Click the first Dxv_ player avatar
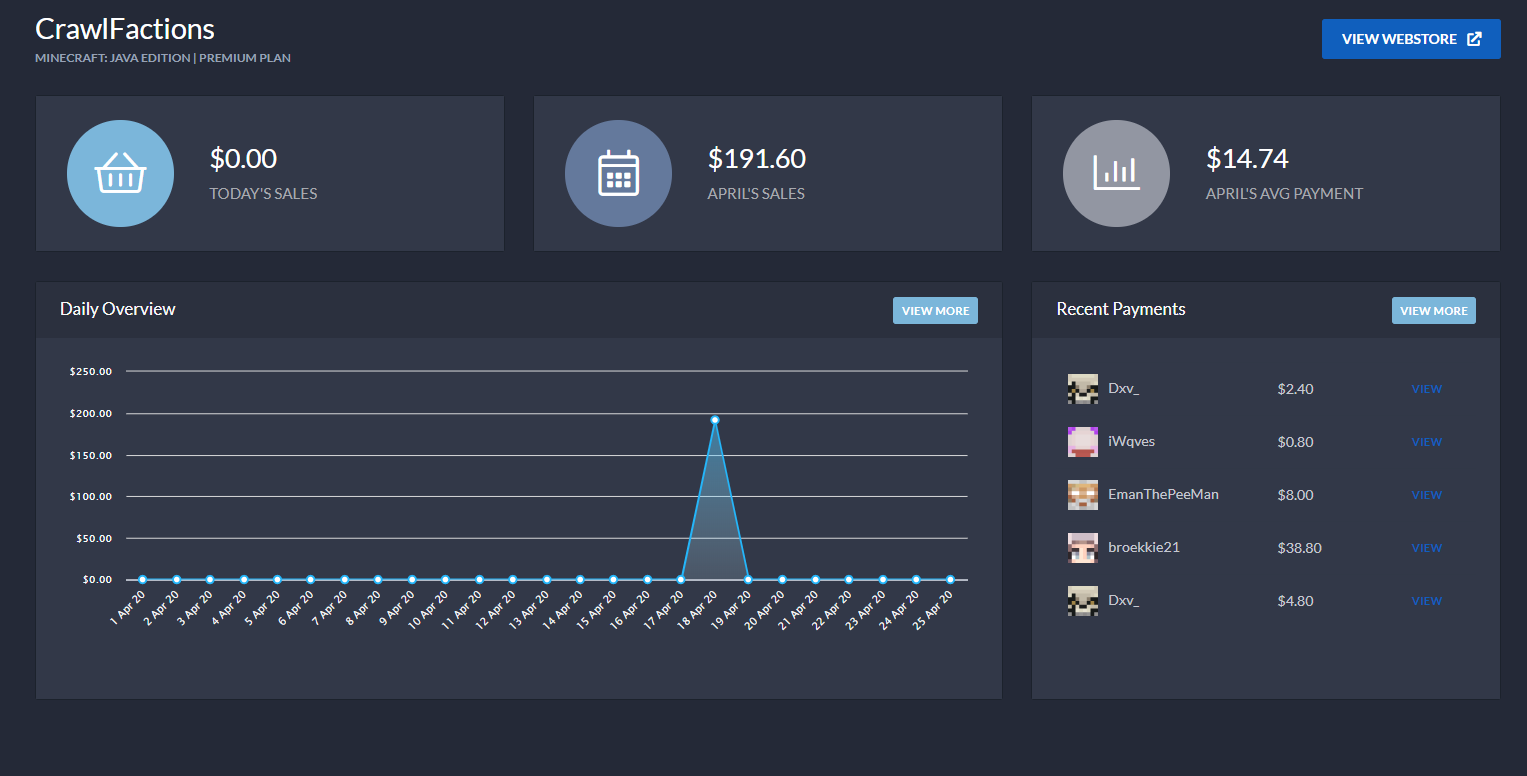The height and width of the screenshot is (776, 1527). (x=1083, y=389)
